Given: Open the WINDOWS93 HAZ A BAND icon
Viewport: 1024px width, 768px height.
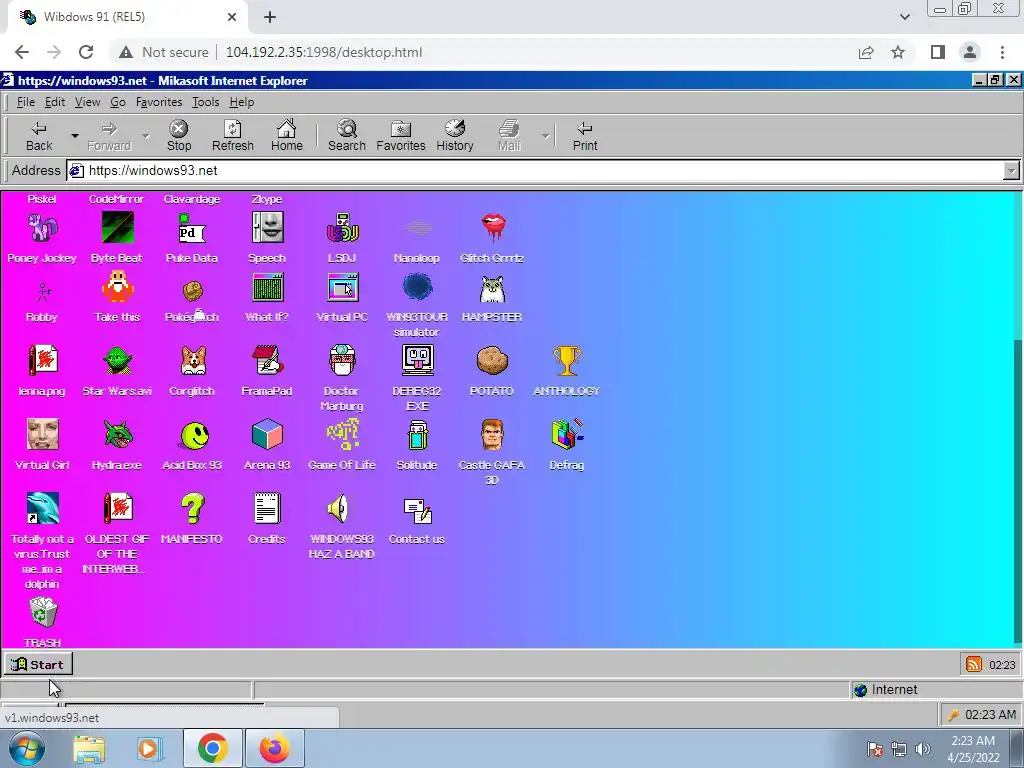Looking at the screenshot, I should 338,509.
